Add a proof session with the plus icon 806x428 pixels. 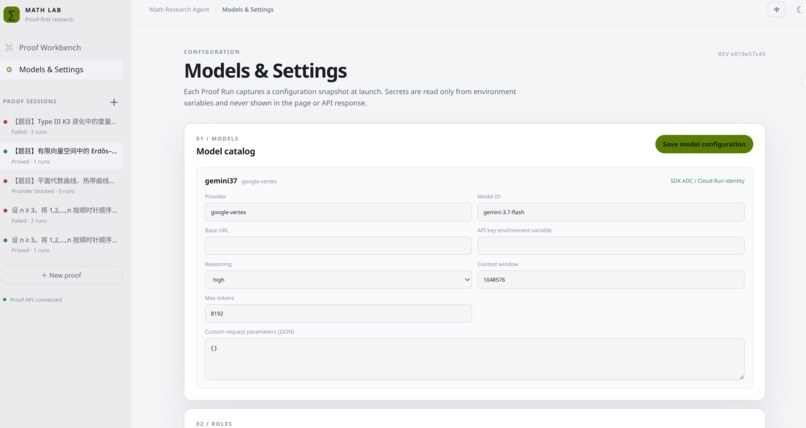click(x=114, y=102)
